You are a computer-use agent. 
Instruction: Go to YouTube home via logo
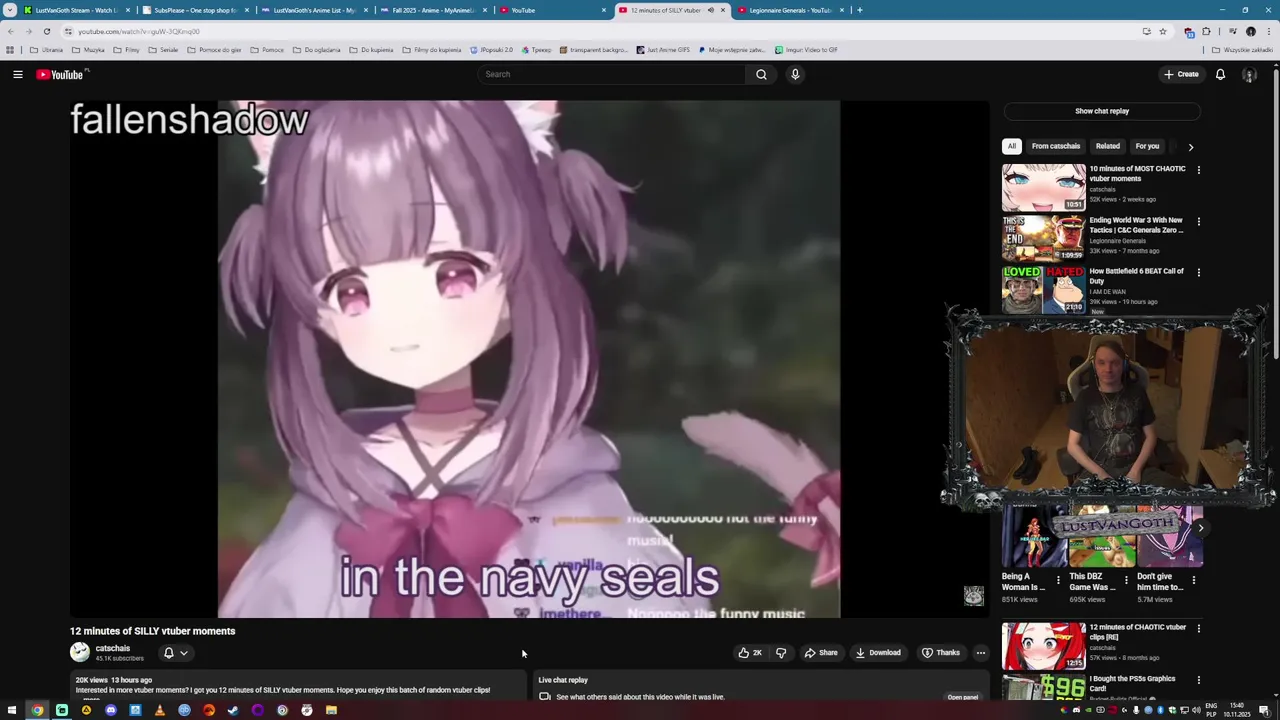point(60,74)
